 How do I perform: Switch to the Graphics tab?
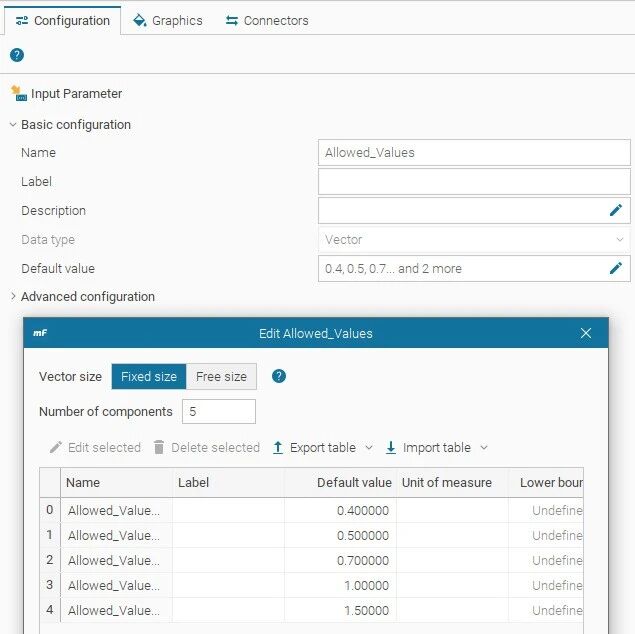168,21
